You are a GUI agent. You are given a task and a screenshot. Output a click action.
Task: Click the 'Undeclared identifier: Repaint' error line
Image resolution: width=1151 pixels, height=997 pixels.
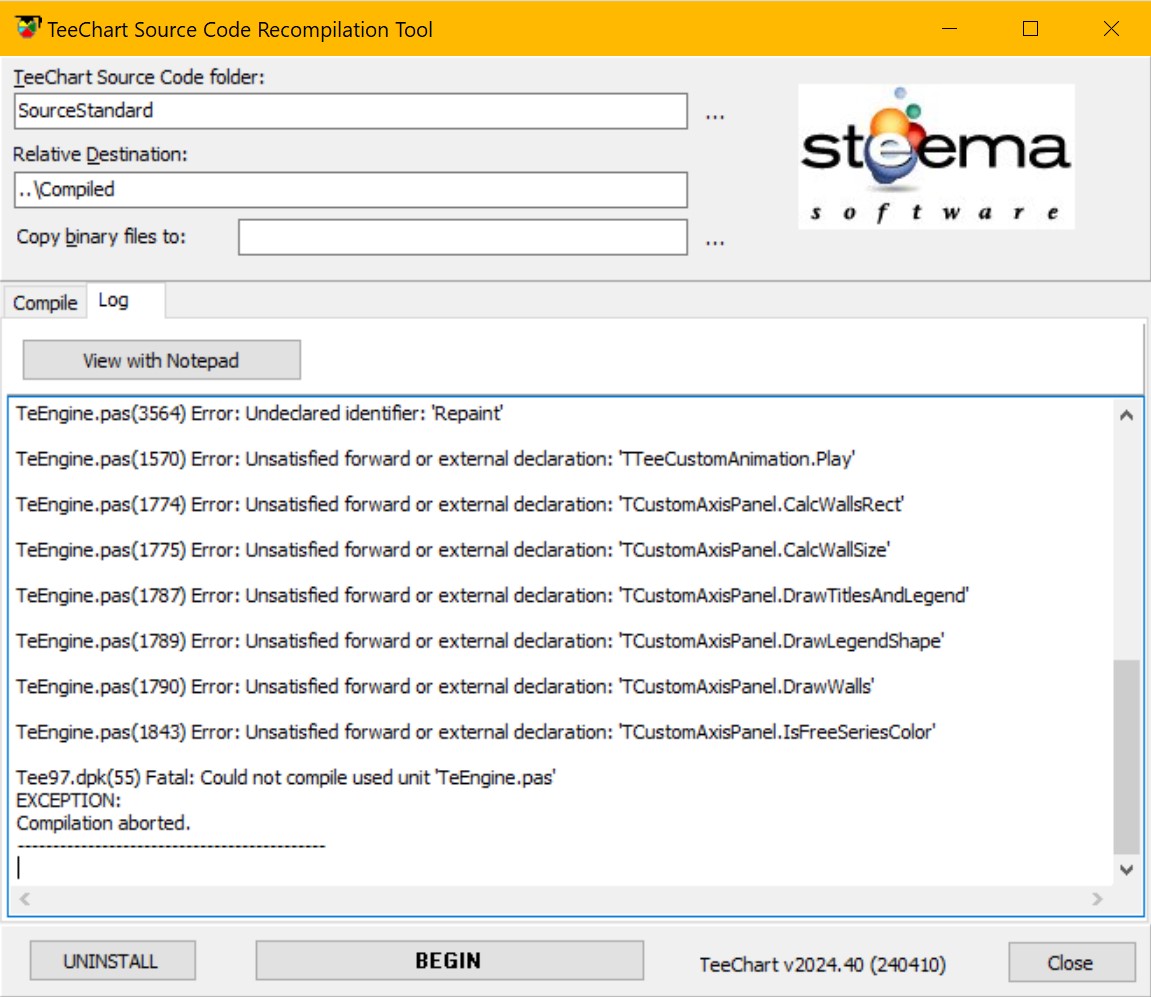[259, 413]
